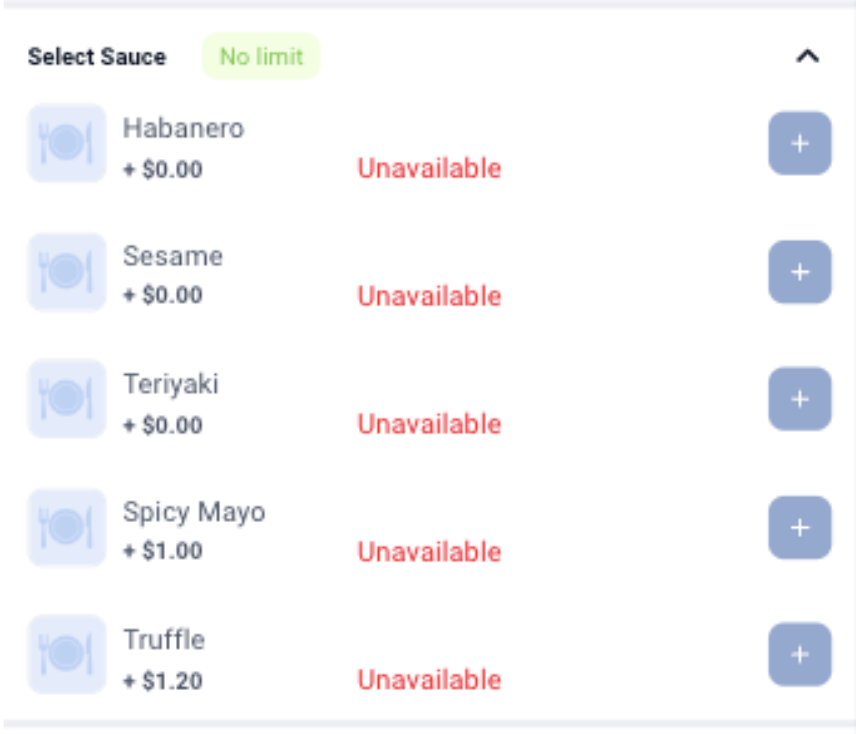The height and width of the screenshot is (734, 856).
Task: Open the Spicy Mayo plate thumbnail
Action: (x=66, y=527)
